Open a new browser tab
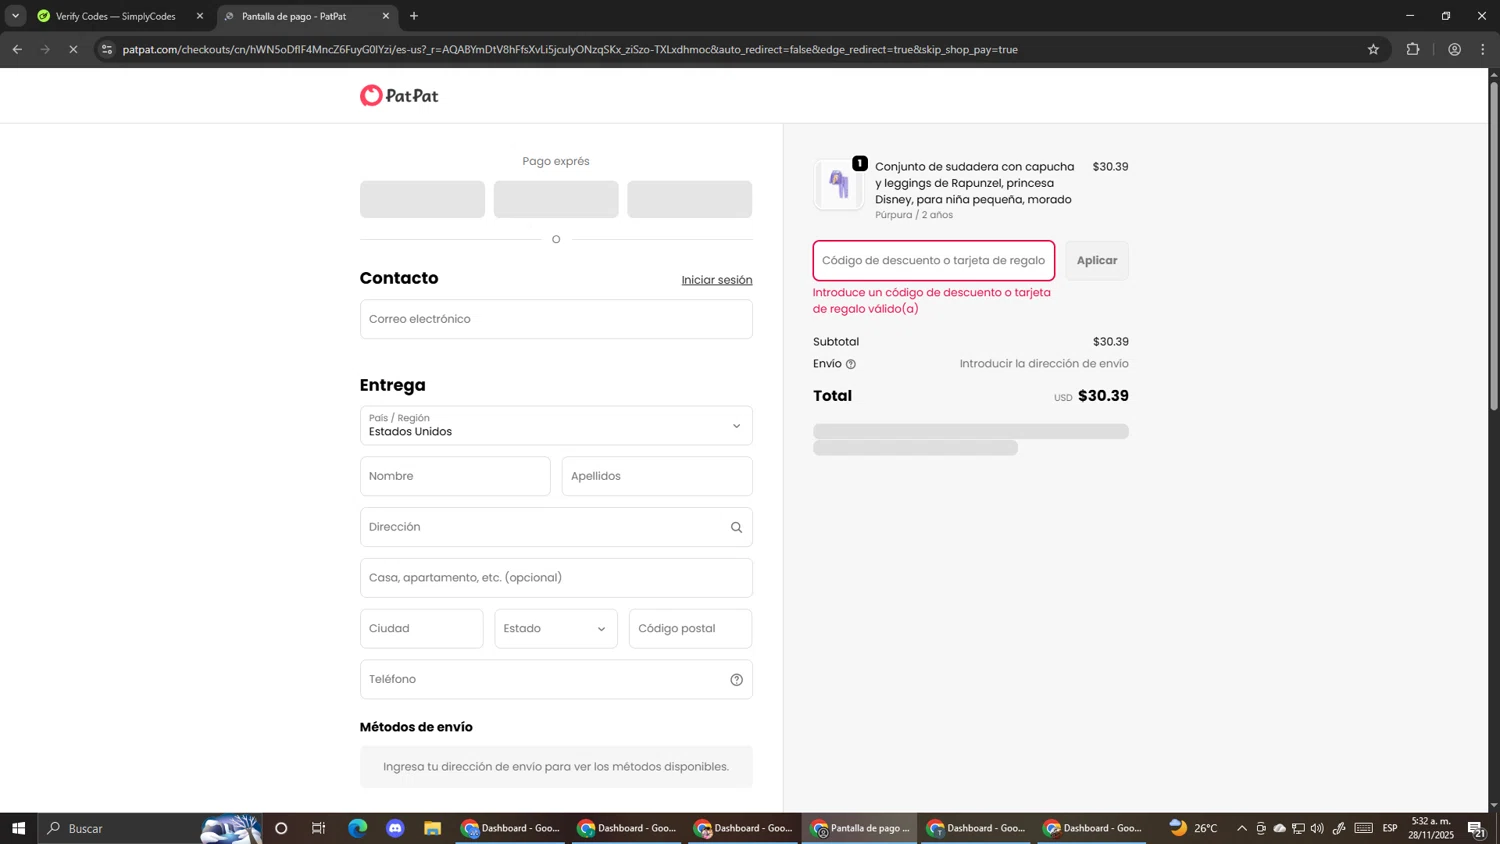Image resolution: width=1500 pixels, height=844 pixels. point(414,16)
